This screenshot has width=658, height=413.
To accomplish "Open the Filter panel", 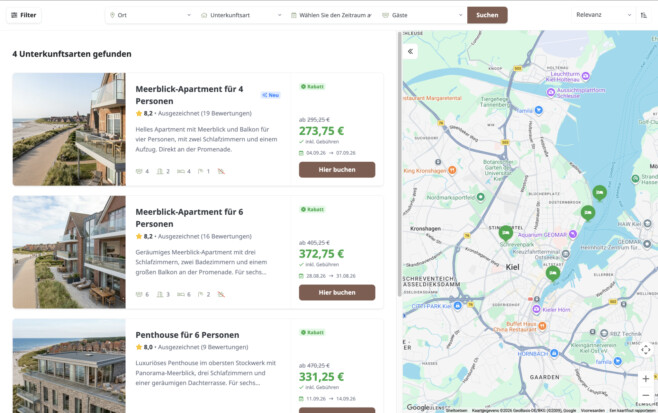I will pyautogui.click(x=24, y=15).
